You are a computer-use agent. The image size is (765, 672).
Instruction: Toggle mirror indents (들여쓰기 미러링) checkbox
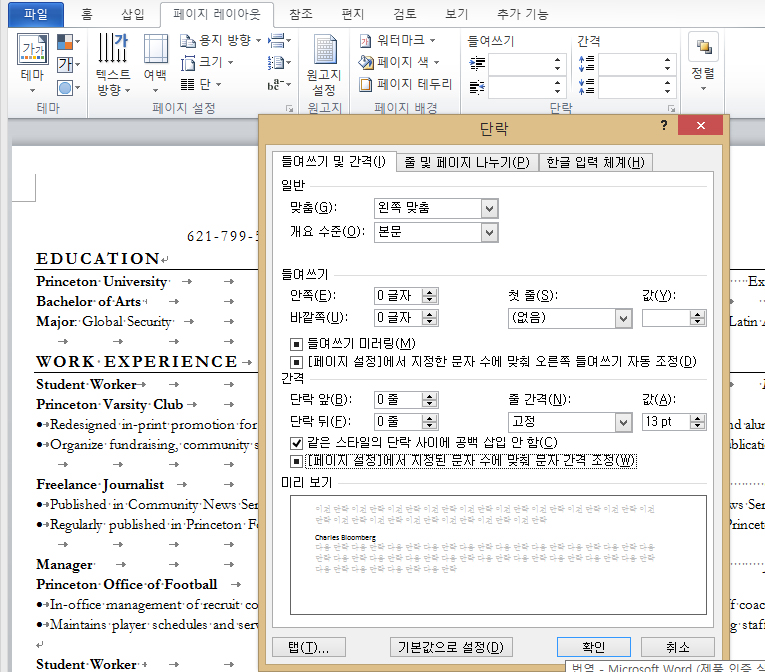(296, 344)
